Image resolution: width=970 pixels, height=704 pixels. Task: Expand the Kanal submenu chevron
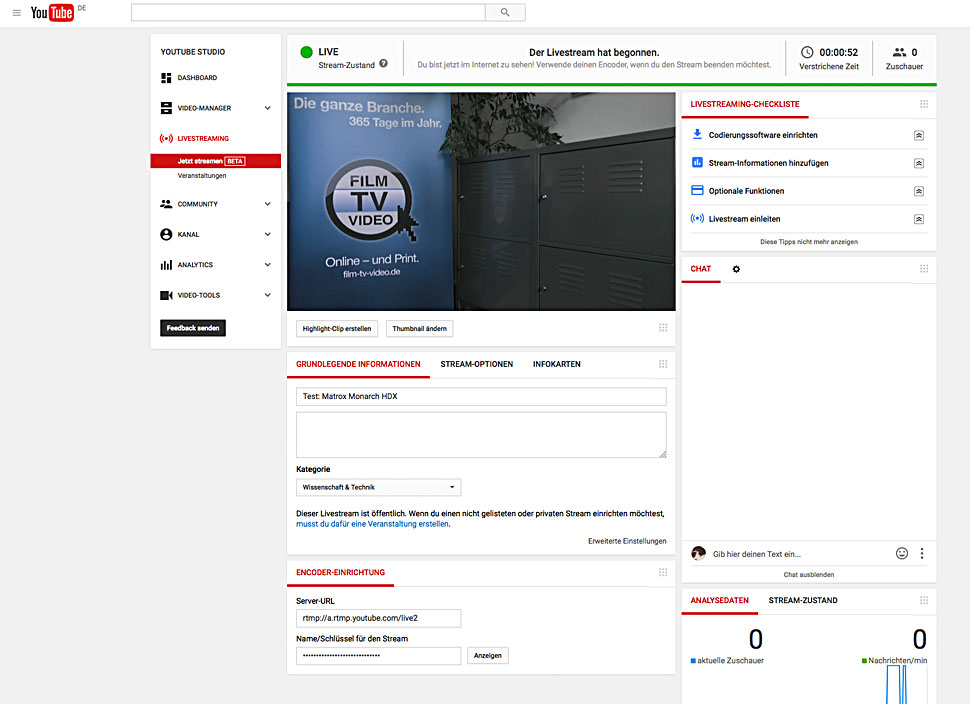tap(268, 234)
